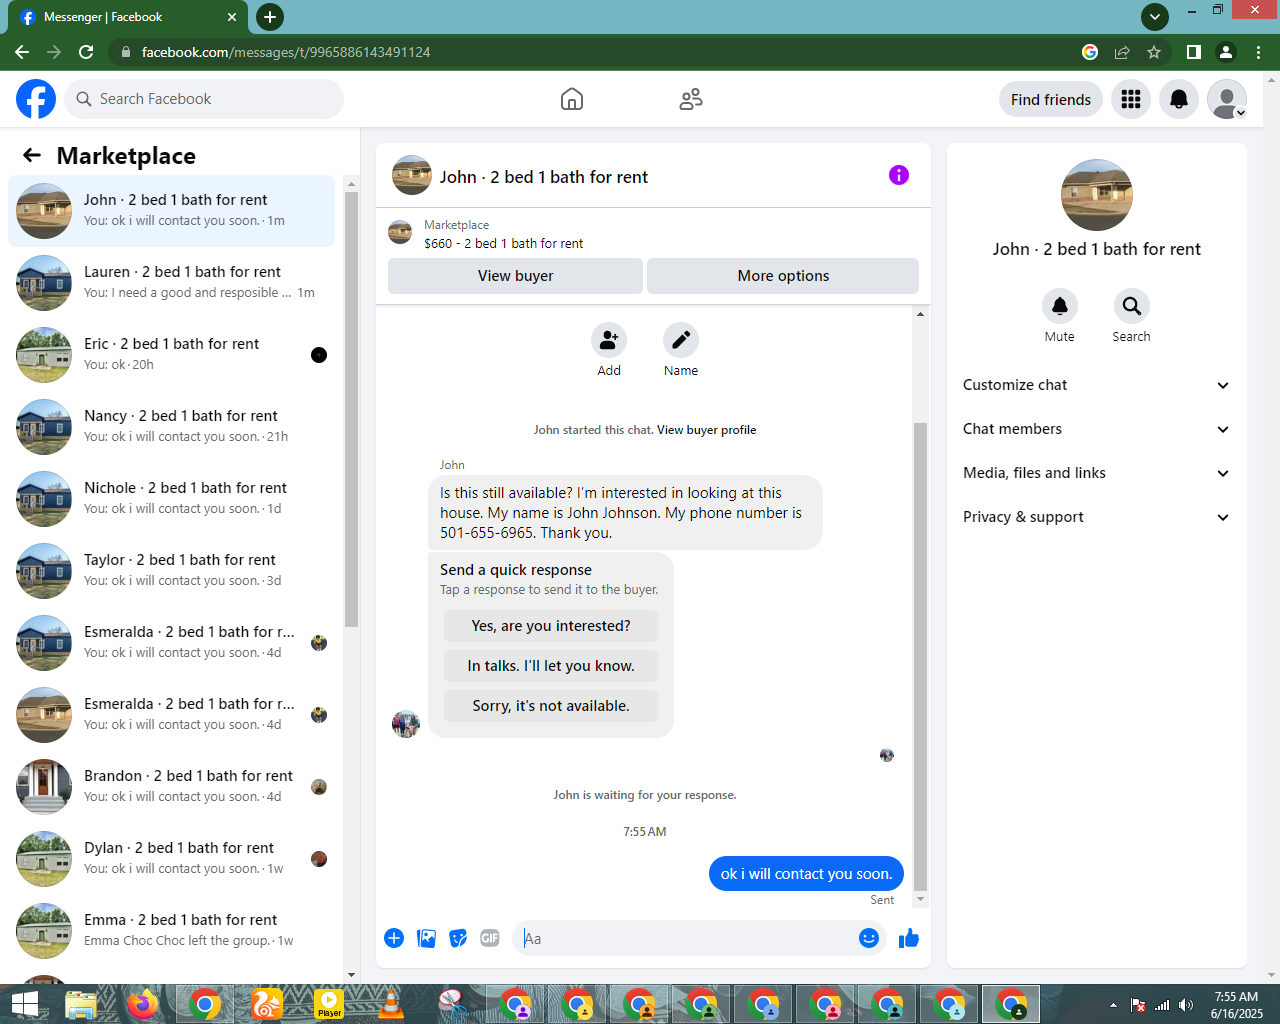Send a thumbs-up like
This screenshot has height=1024, width=1280.
tap(909, 938)
